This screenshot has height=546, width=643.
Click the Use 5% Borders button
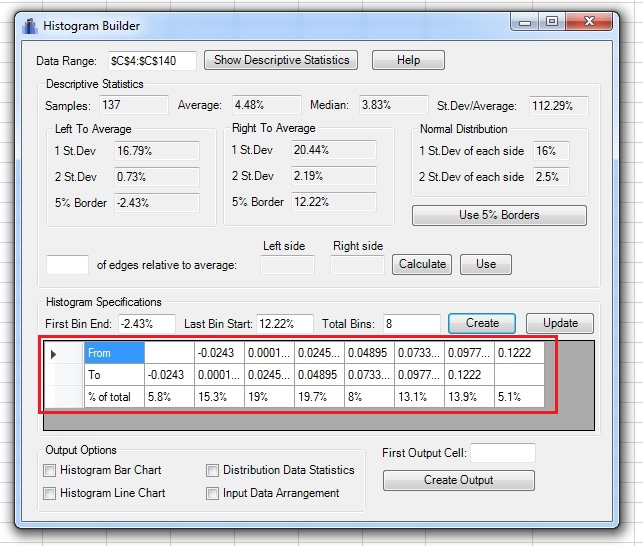pos(499,215)
